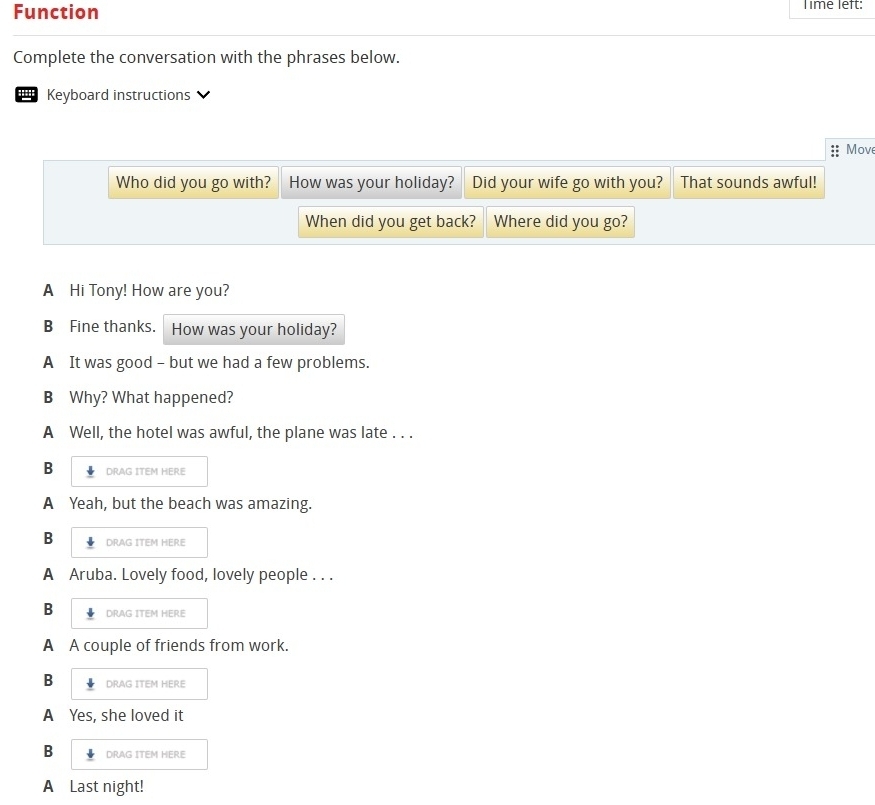The height and width of the screenshot is (805, 875).
Task: Click the down-arrow icon in last drop zone
Action: click(90, 755)
